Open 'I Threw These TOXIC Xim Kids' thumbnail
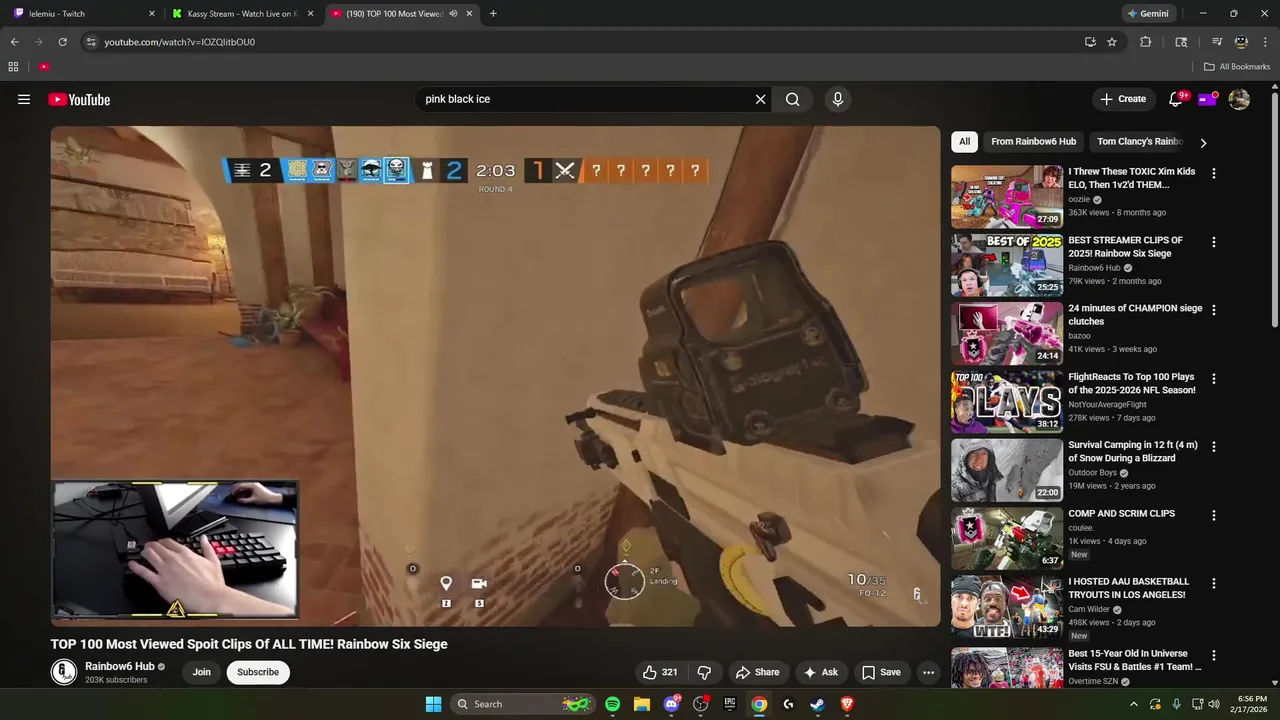The height and width of the screenshot is (720, 1280). [x=1007, y=197]
